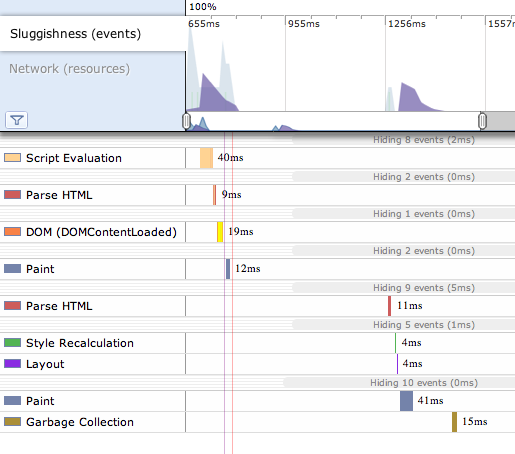Screen dimensions: 515x454
Task: Click the 955ms time ruler label
Action: pyautogui.click(x=304, y=24)
